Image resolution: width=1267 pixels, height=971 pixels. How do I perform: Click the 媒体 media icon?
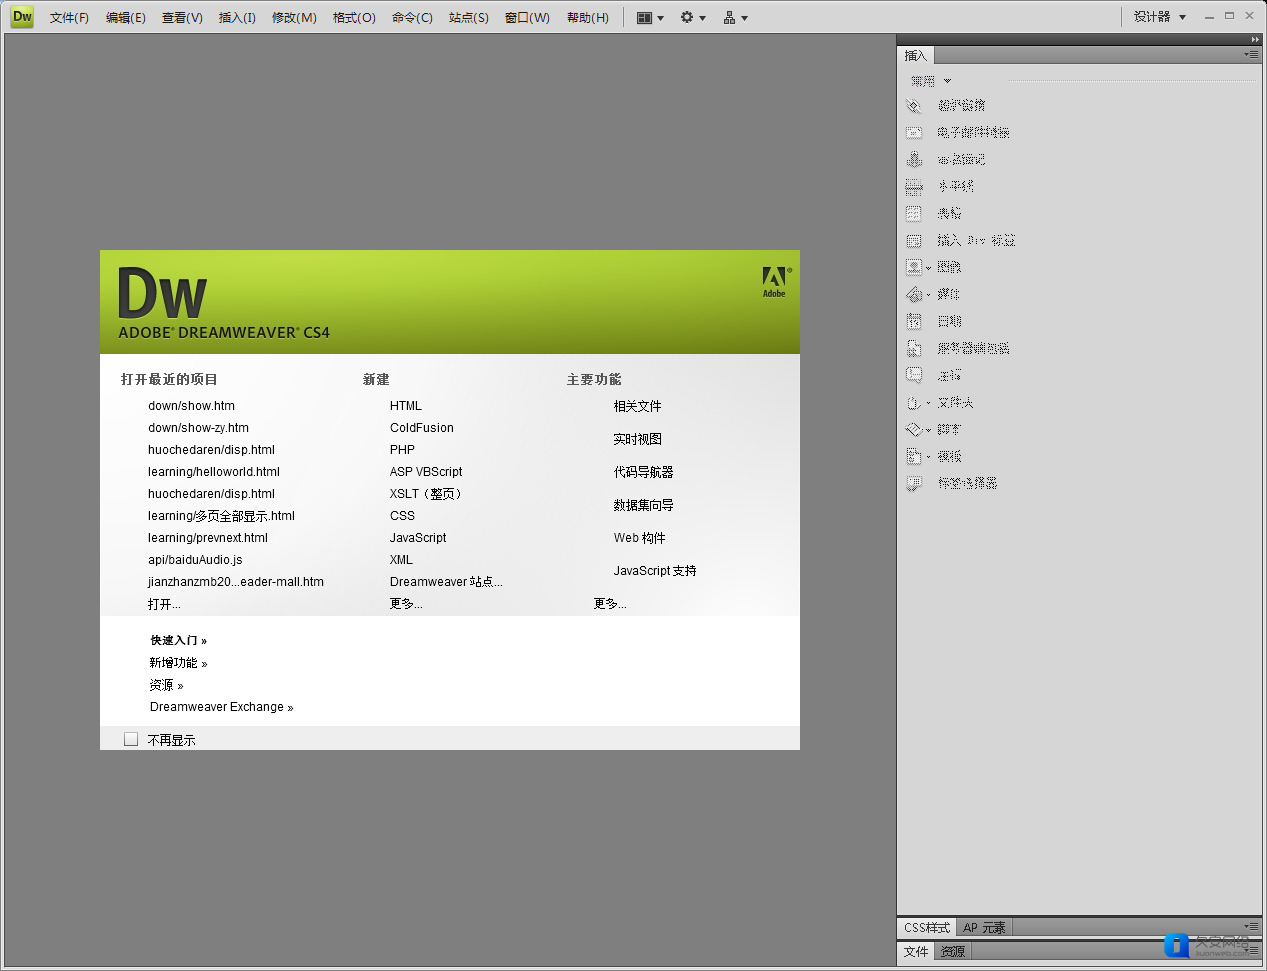click(914, 294)
